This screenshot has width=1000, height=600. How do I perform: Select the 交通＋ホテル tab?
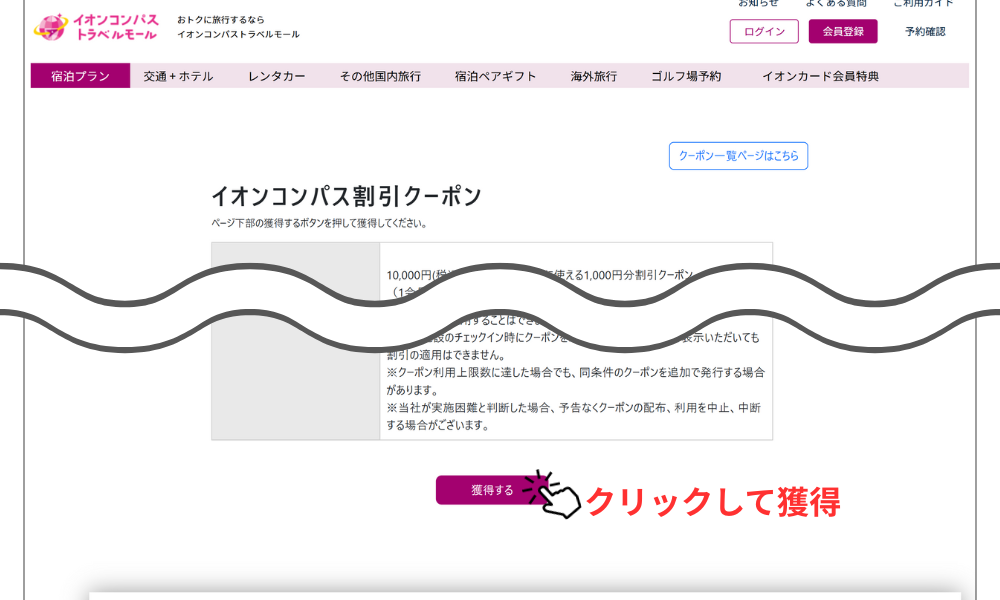[x=179, y=76]
